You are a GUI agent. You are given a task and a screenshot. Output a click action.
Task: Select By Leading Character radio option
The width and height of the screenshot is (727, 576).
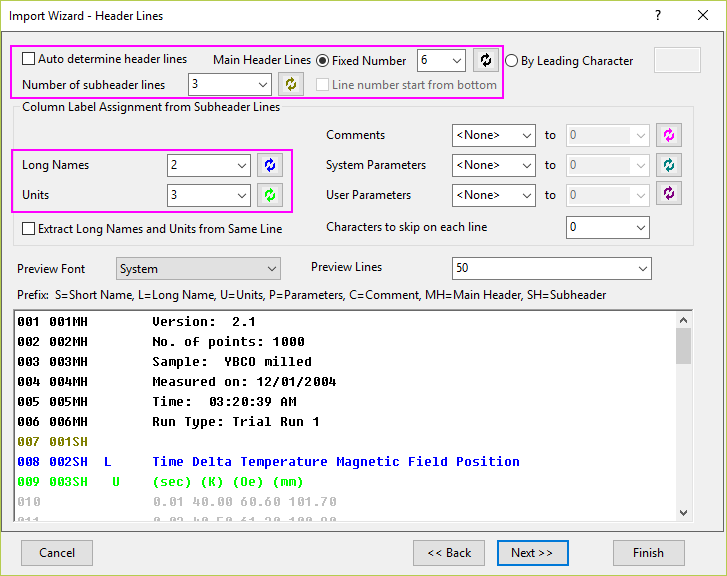[x=512, y=61]
